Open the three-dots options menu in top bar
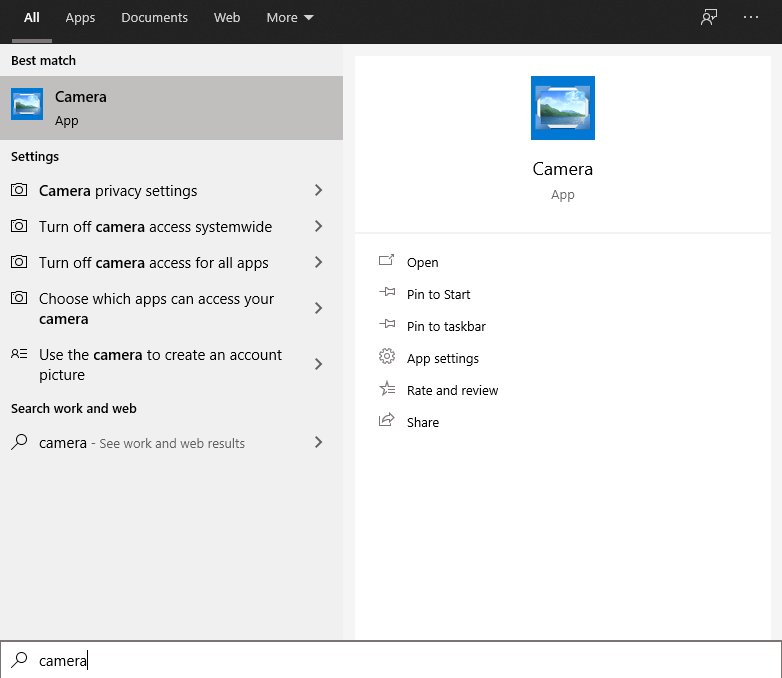 coord(751,17)
